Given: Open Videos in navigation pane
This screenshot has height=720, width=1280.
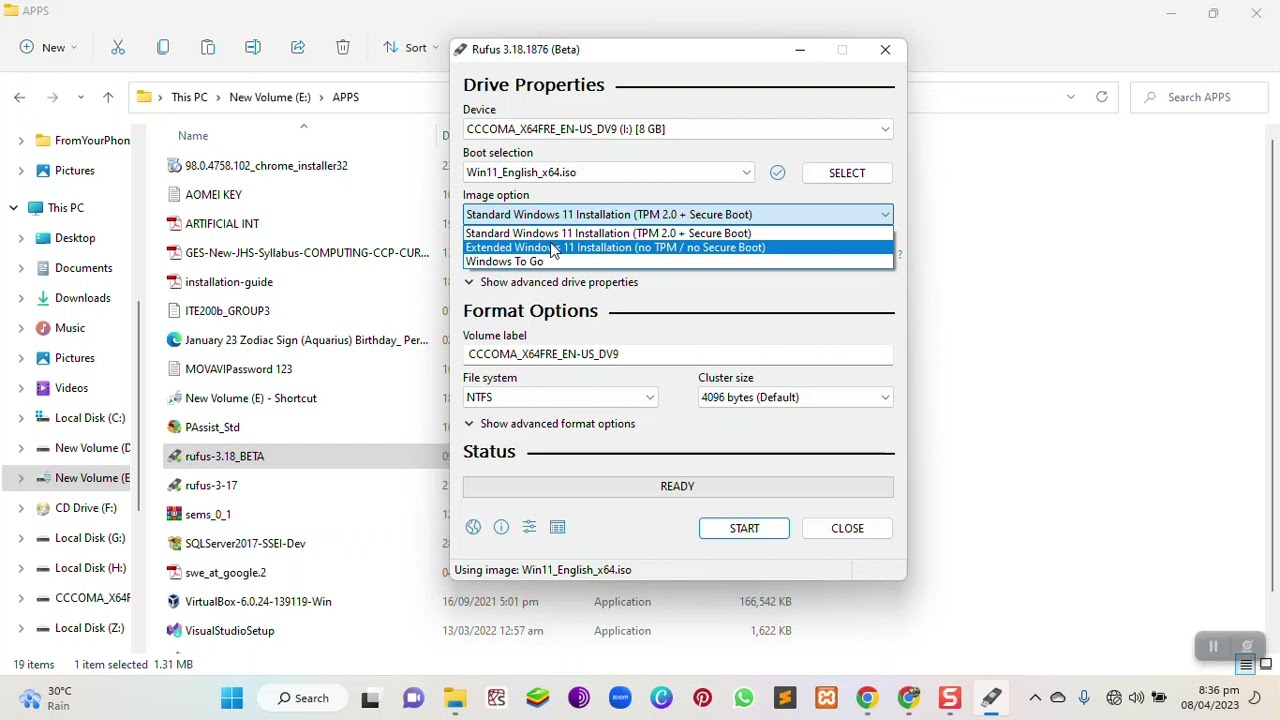Looking at the screenshot, I should 71,388.
